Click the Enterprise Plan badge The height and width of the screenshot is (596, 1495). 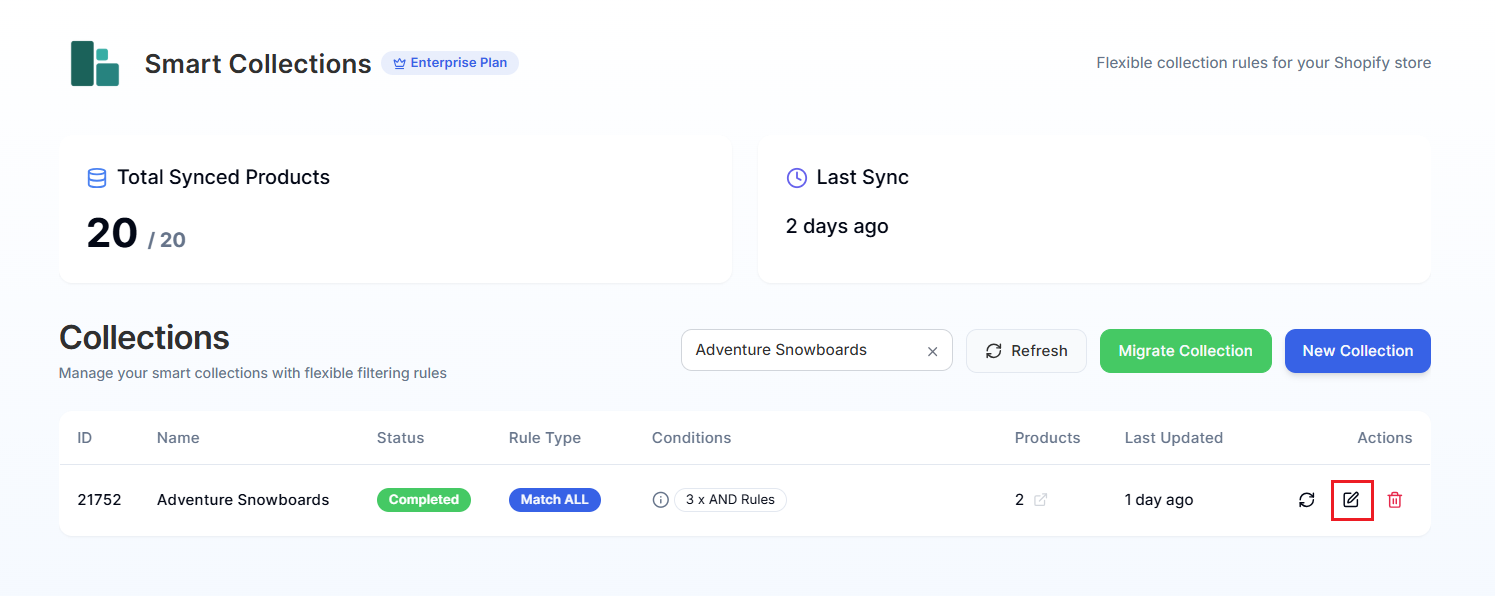click(450, 62)
